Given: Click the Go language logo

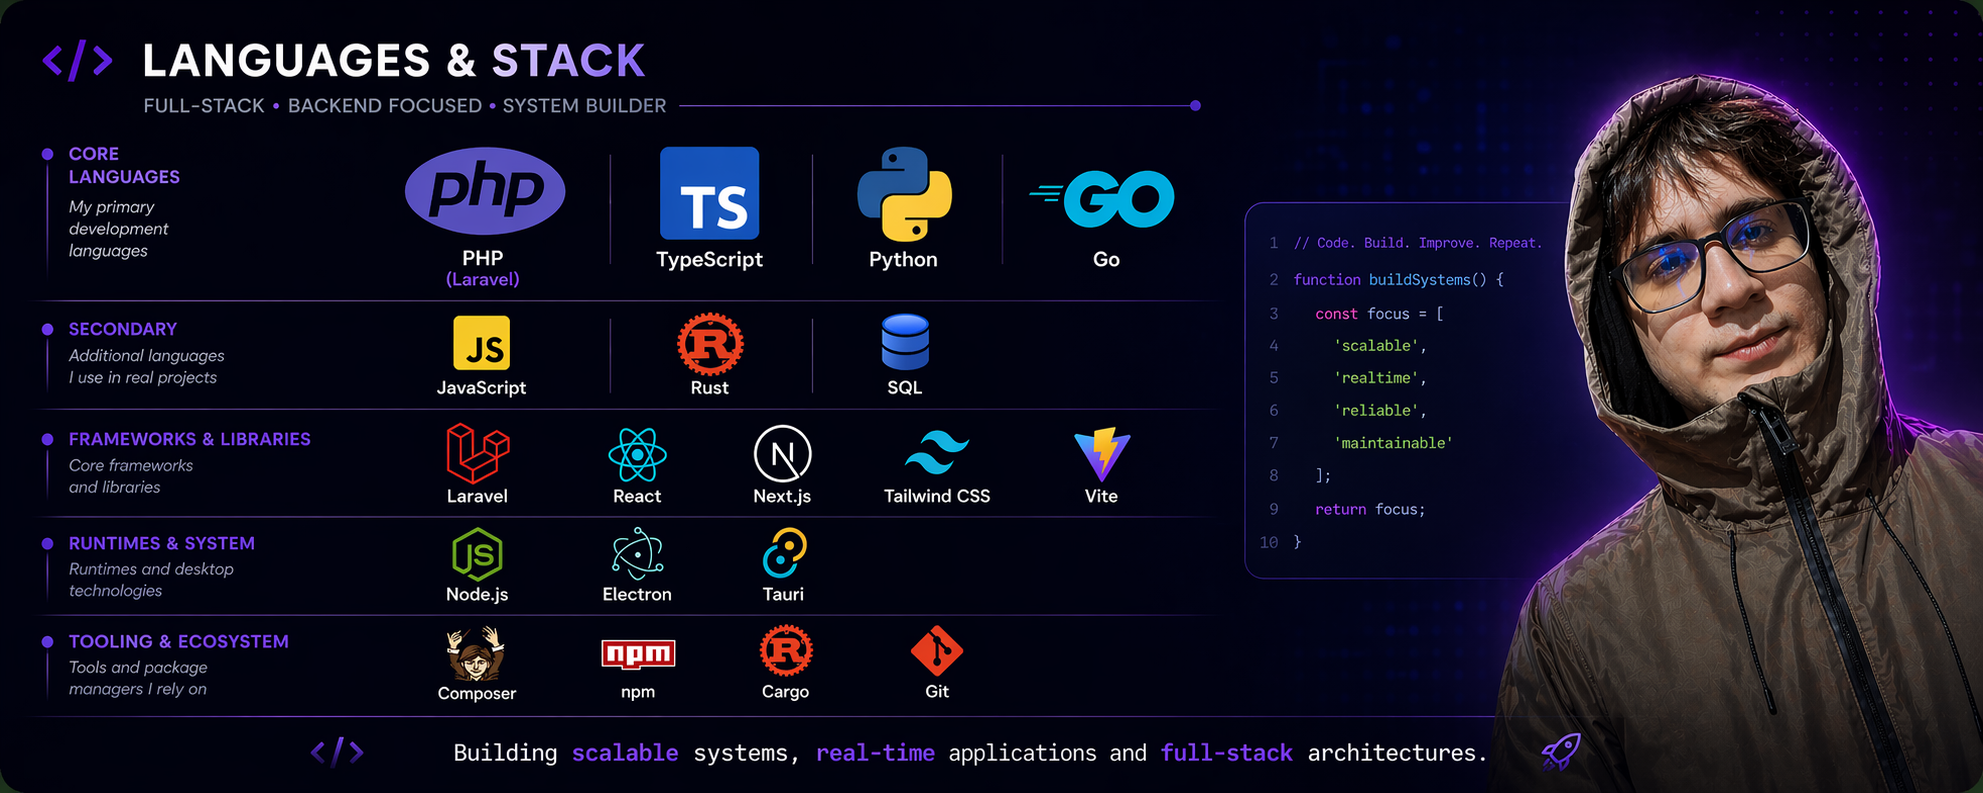Looking at the screenshot, I should point(1102,198).
